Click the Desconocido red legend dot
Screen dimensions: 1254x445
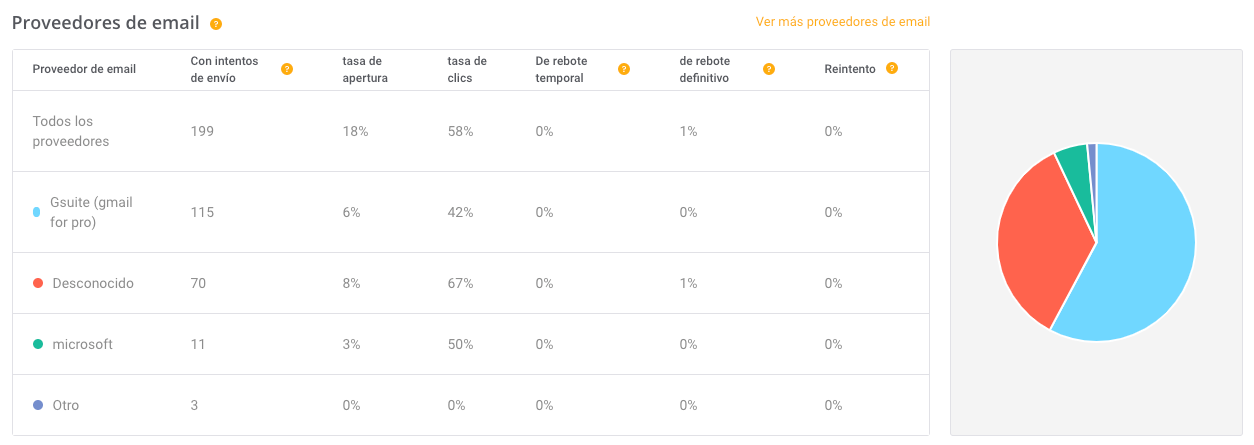(38, 283)
